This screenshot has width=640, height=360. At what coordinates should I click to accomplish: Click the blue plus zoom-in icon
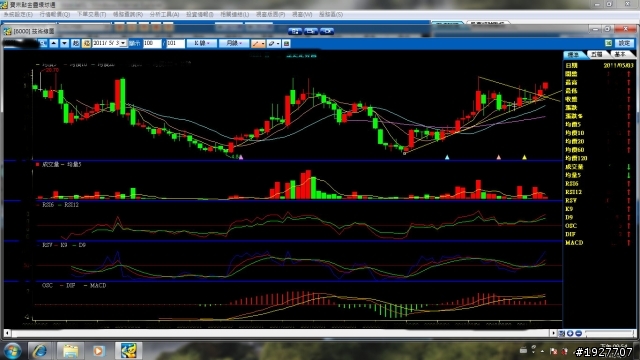[570, 333]
